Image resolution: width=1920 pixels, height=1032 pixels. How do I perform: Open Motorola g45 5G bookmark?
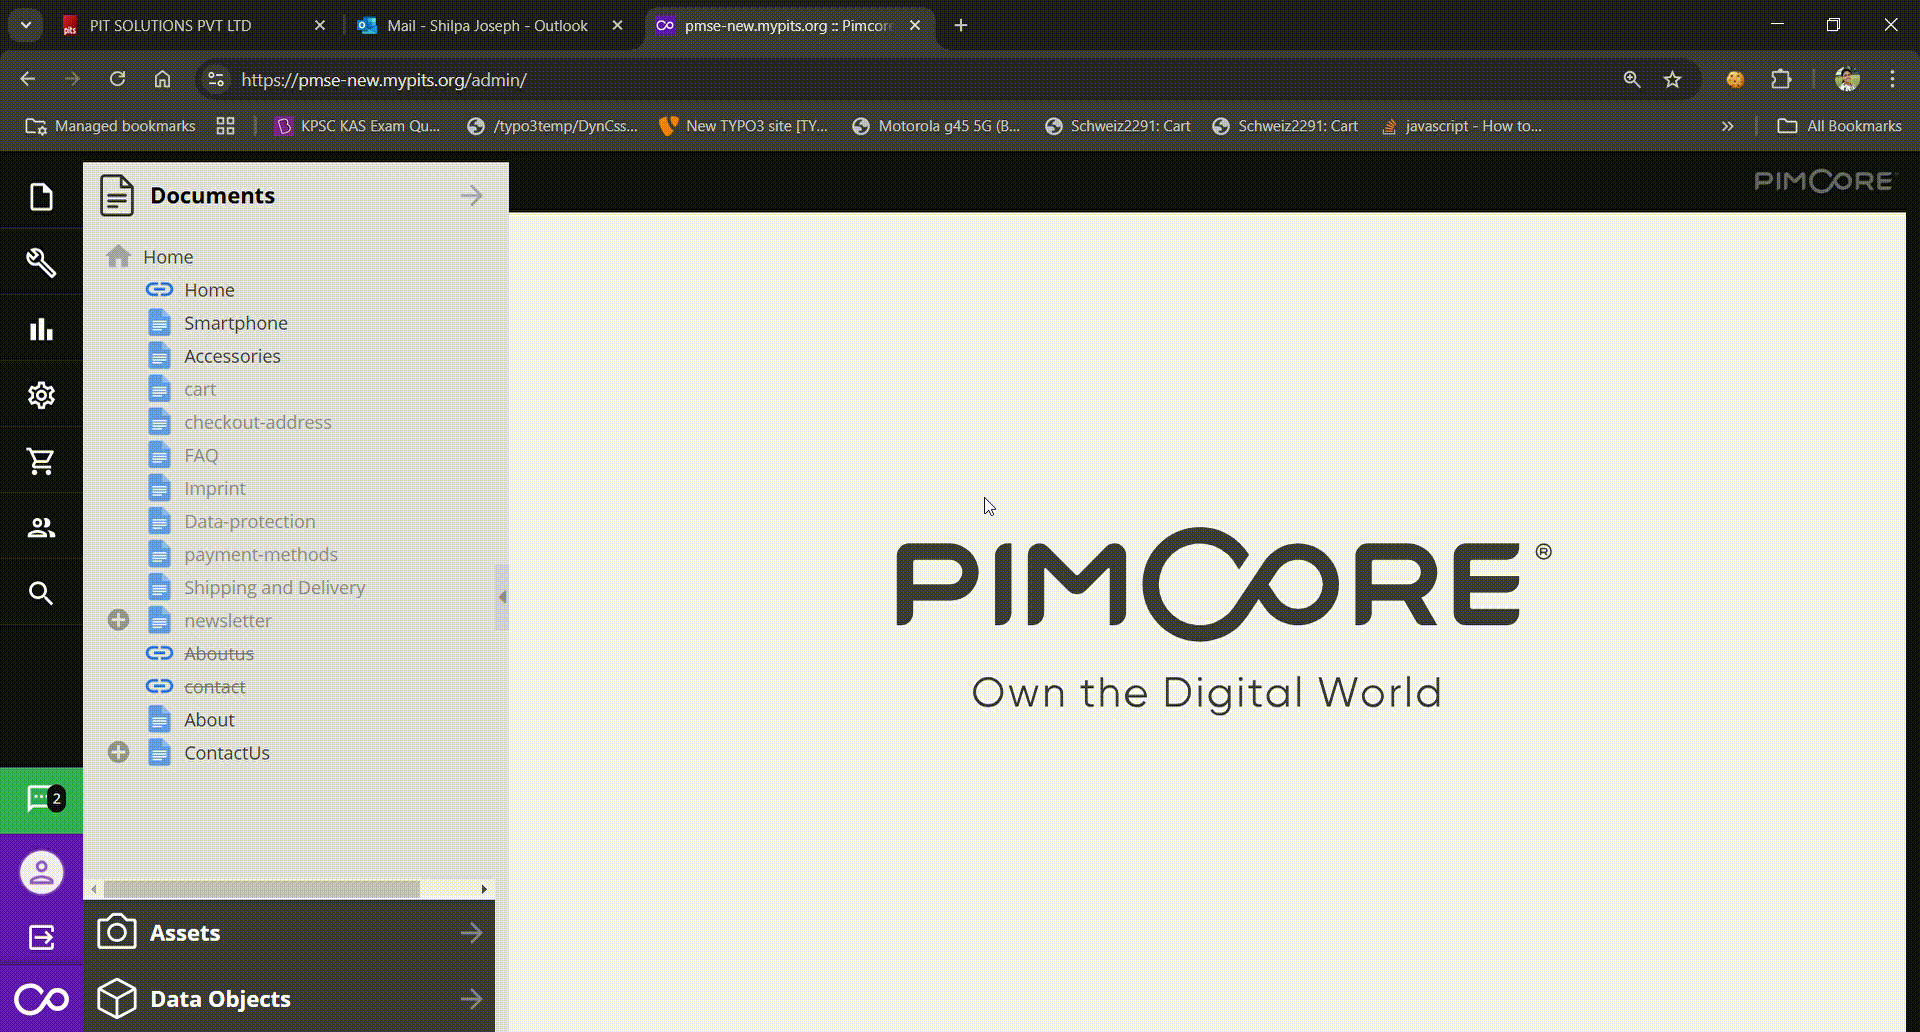click(x=936, y=126)
